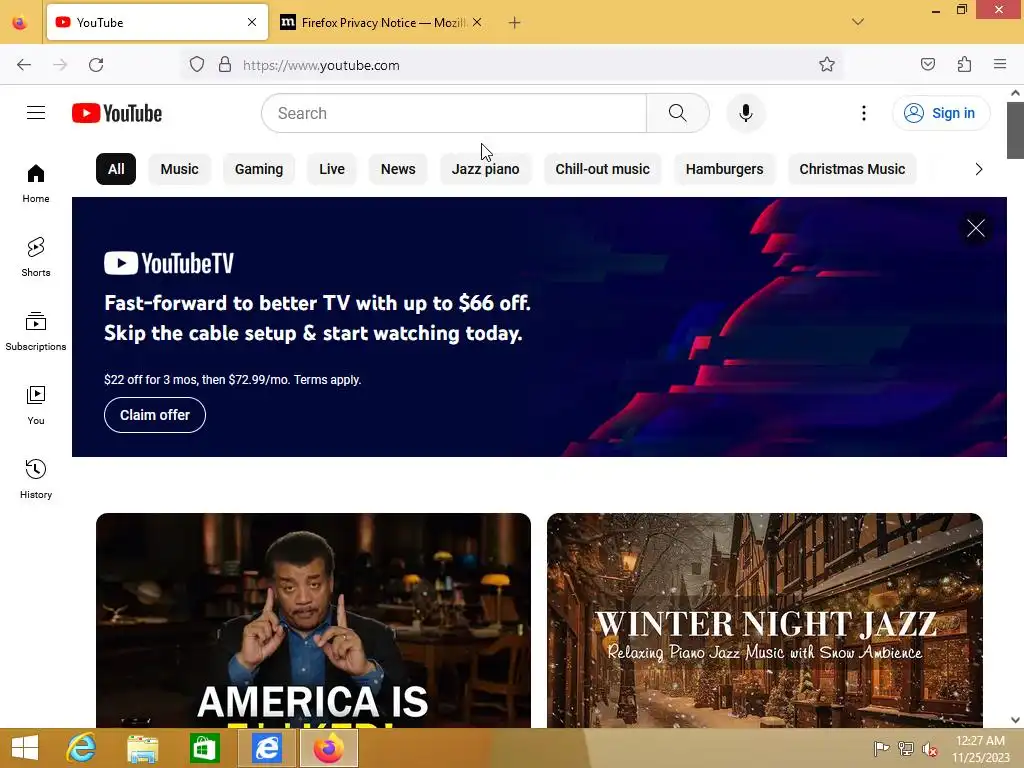Save page to Pocket

click(x=927, y=65)
